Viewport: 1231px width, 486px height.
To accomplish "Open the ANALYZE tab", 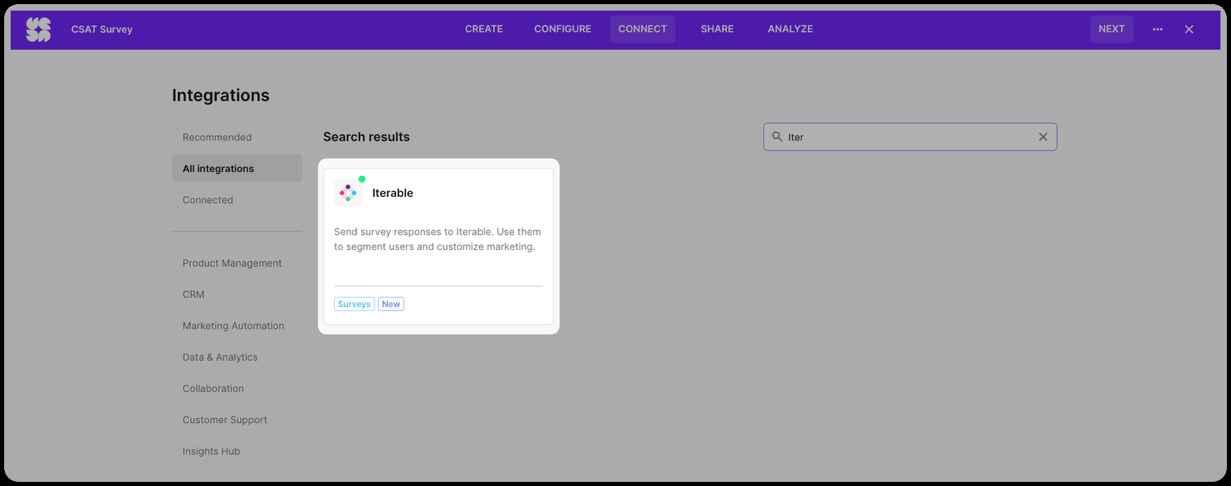I will 790,29.
